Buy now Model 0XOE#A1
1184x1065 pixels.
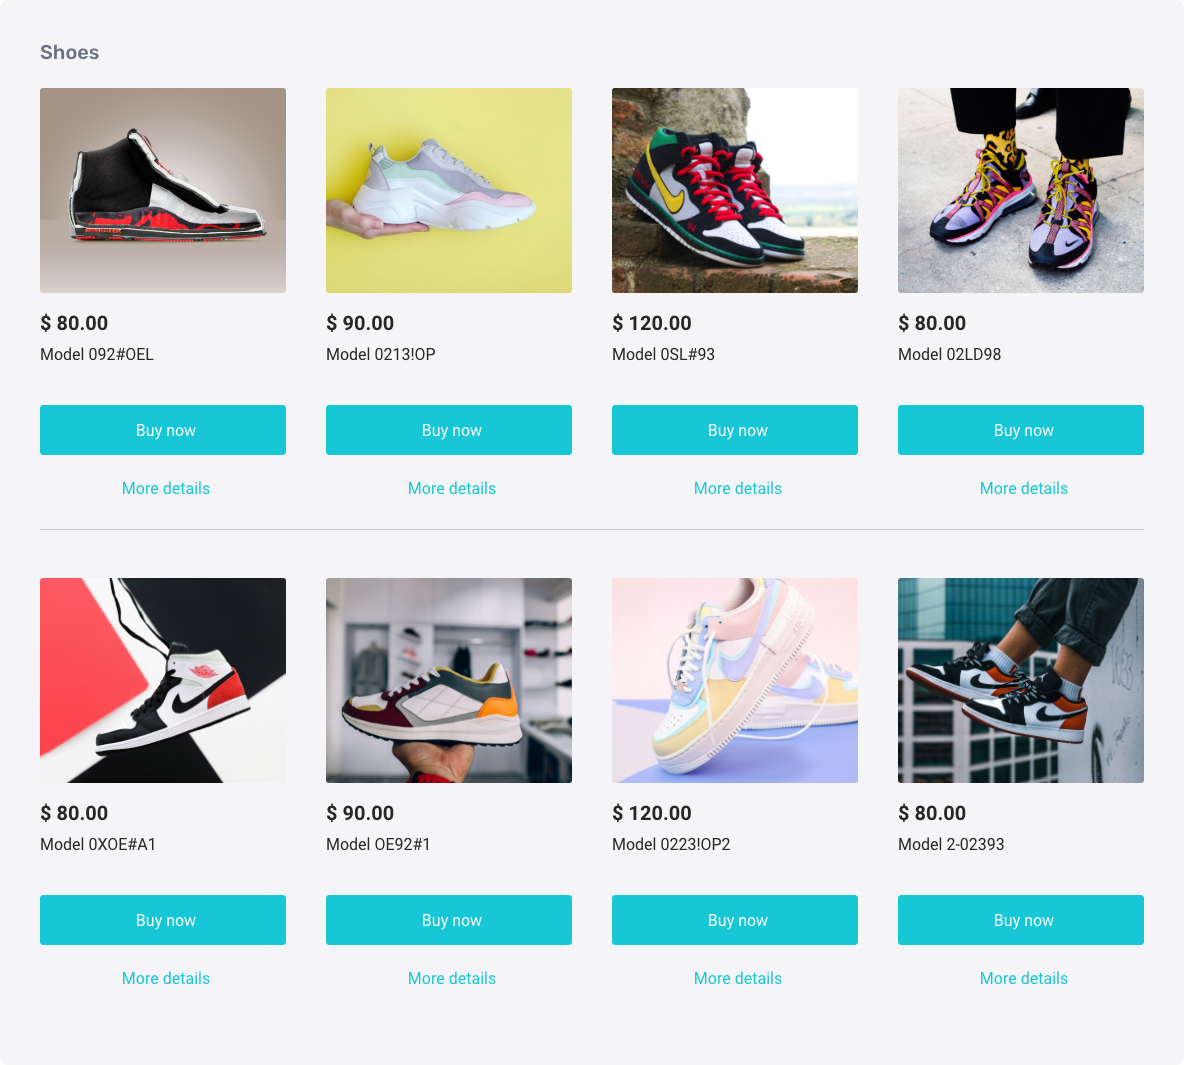click(x=162, y=921)
